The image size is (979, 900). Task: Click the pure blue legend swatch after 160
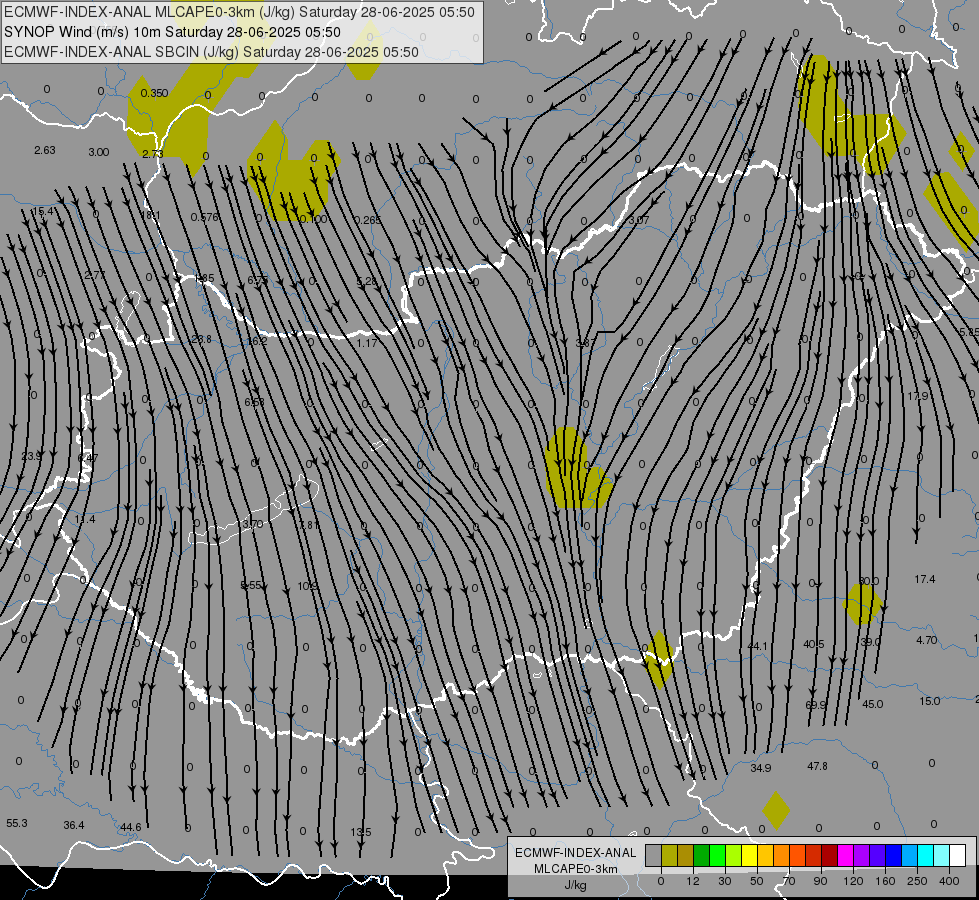click(x=893, y=855)
